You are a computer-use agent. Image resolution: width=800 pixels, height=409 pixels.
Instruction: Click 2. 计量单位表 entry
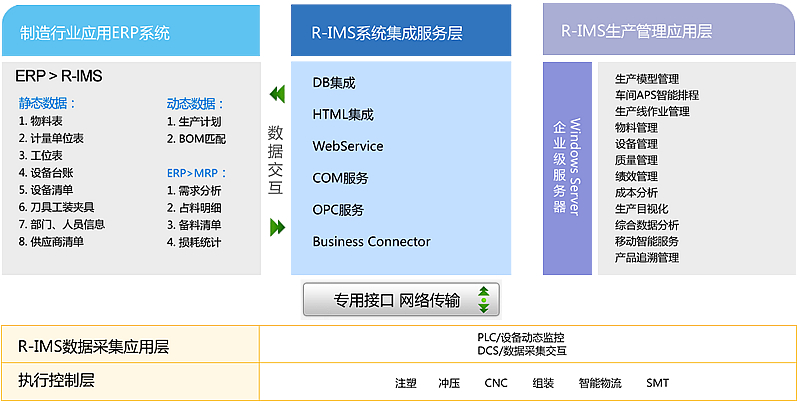(52, 138)
